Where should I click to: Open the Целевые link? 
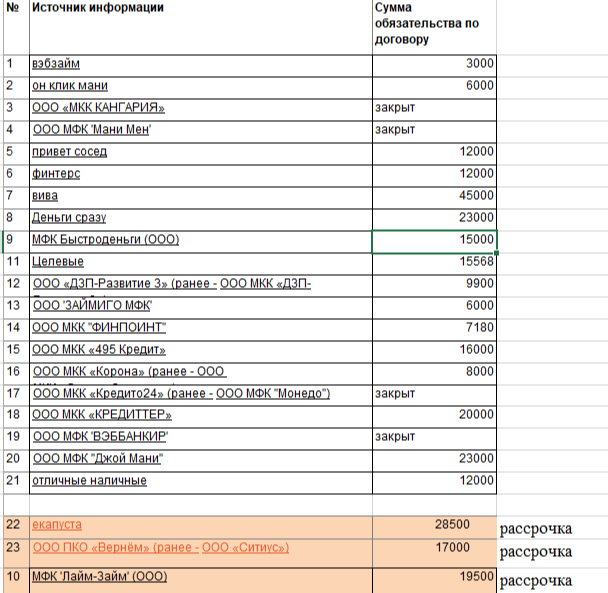58,262
